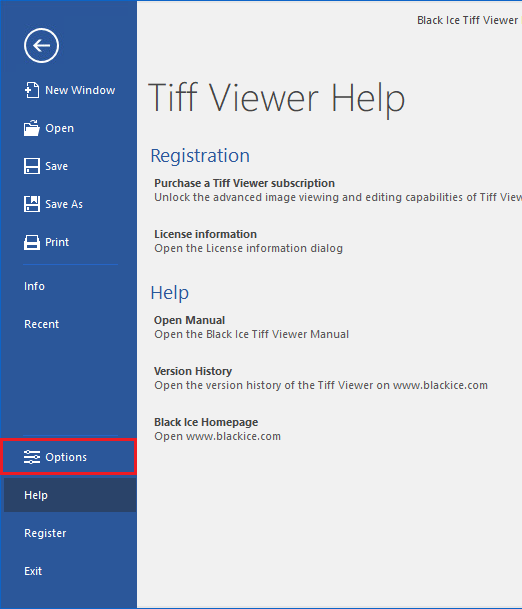Image resolution: width=522 pixels, height=609 pixels.
Task: Click 'Unlock the advanced image viewing' description
Action: (338, 197)
